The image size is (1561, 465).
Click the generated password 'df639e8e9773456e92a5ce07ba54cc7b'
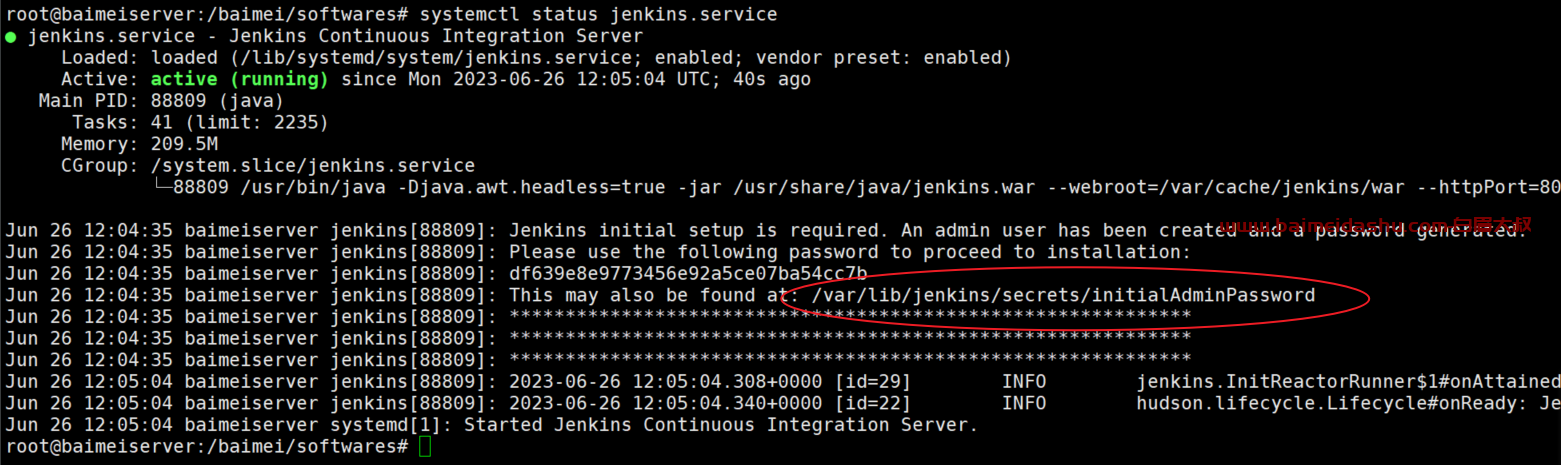(688, 274)
